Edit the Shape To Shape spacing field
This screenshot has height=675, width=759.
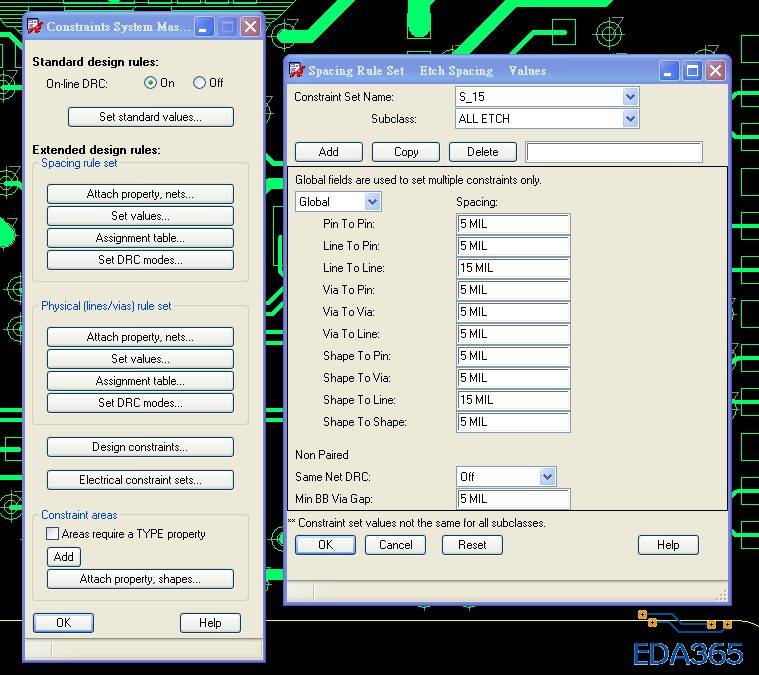(x=513, y=422)
